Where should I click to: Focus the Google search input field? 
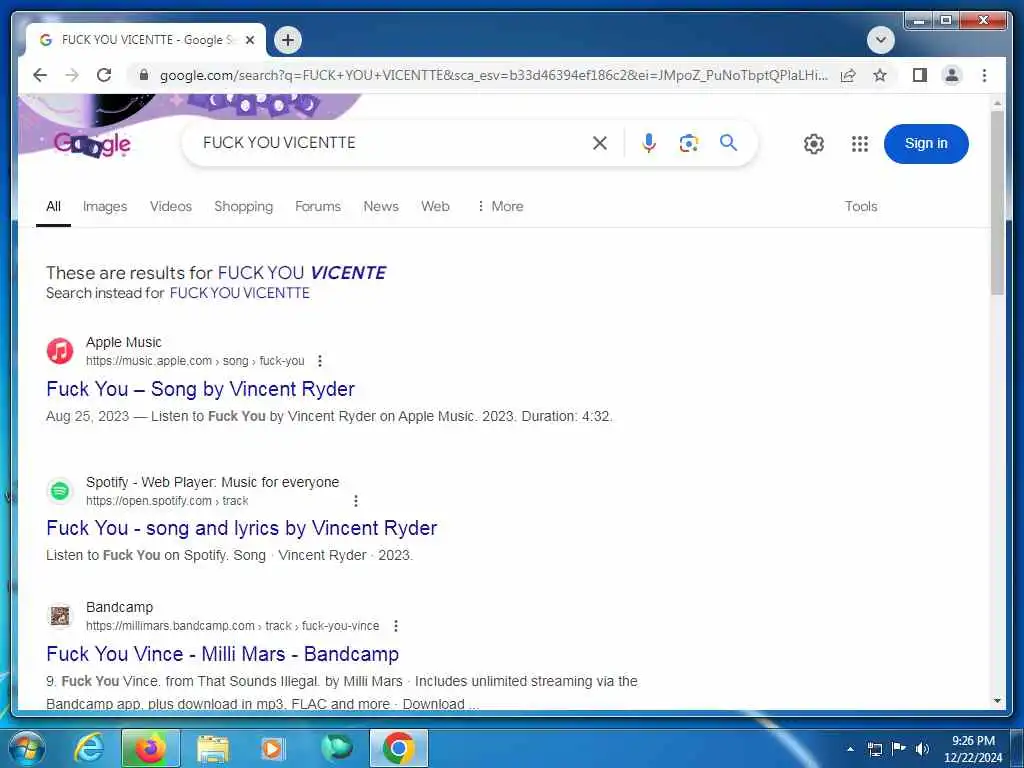(x=392, y=143)
